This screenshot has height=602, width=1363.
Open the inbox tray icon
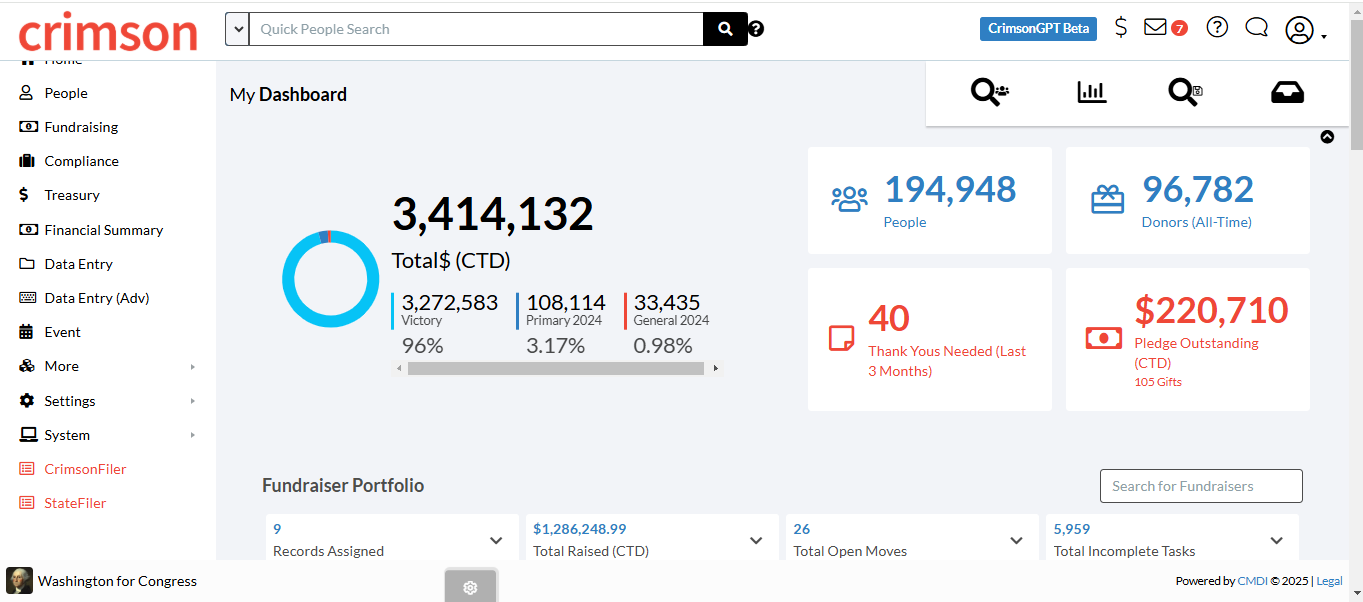(1288, 92)
